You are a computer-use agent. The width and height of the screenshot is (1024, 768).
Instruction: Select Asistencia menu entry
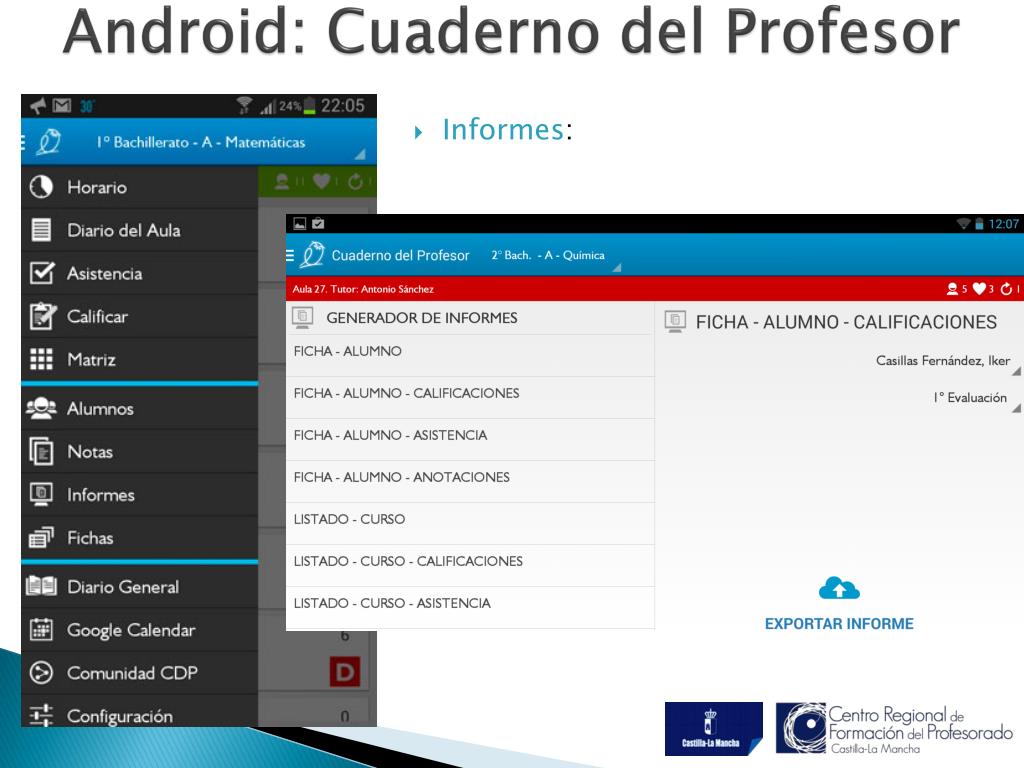point(140,273)
